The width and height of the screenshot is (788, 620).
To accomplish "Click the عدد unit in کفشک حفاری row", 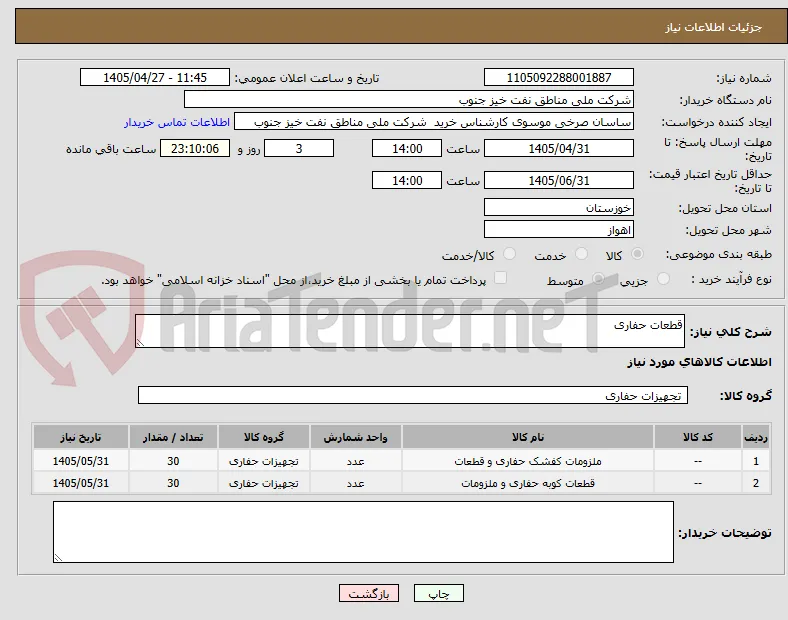I will pos(355,461).
